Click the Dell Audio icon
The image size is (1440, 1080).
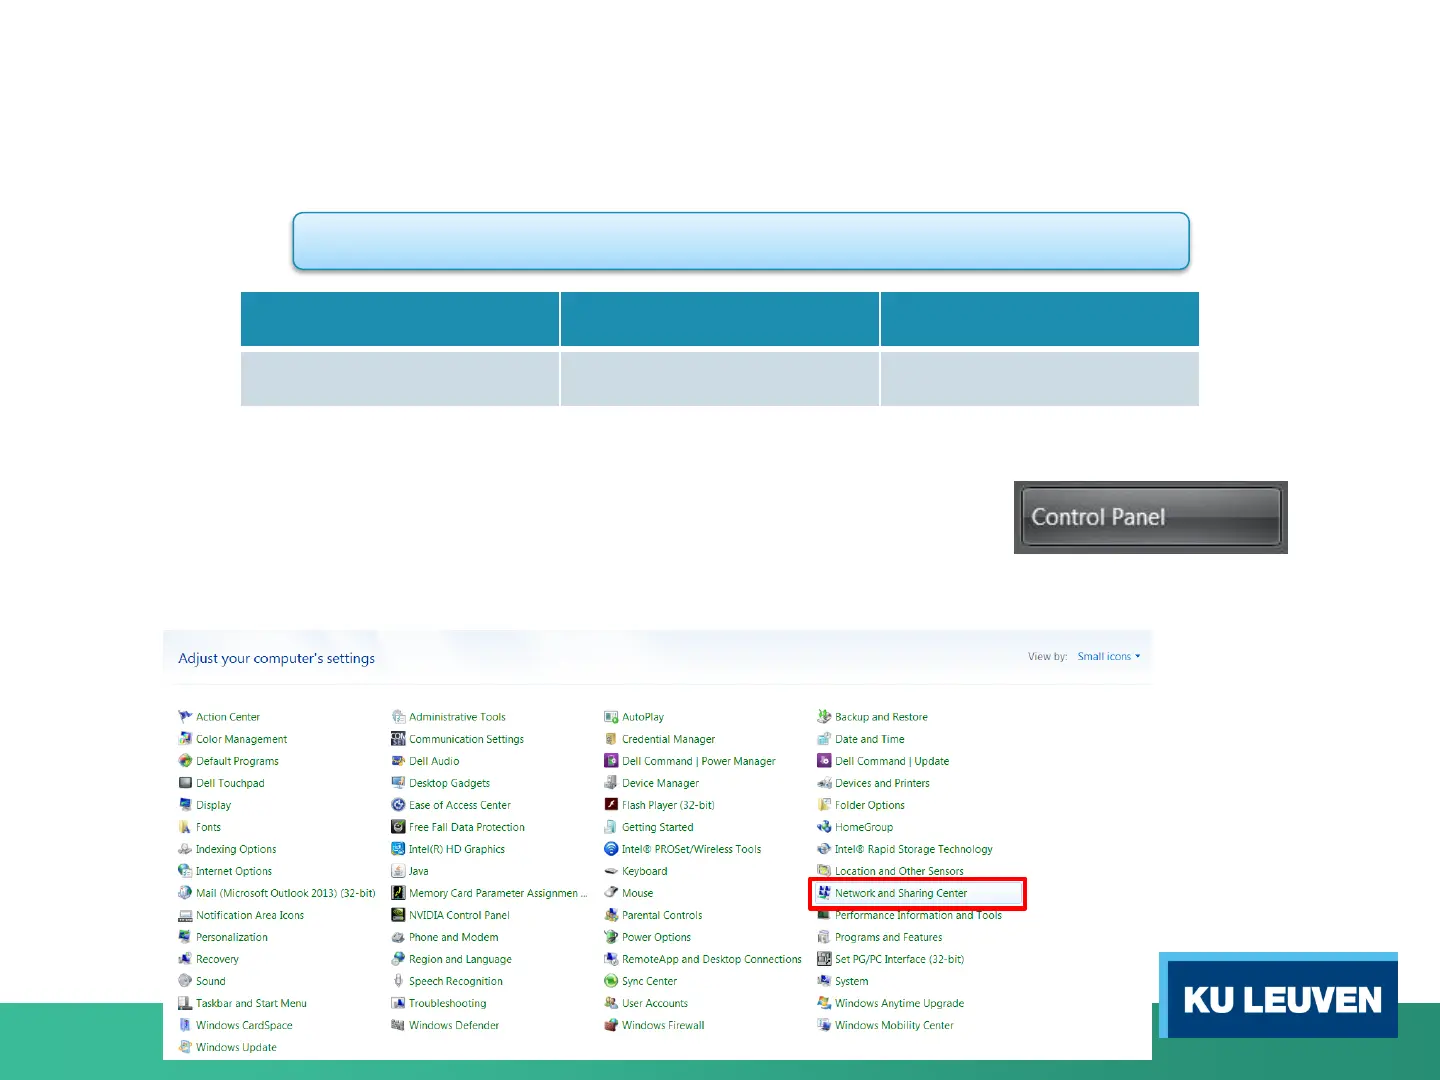coord(398,760)
